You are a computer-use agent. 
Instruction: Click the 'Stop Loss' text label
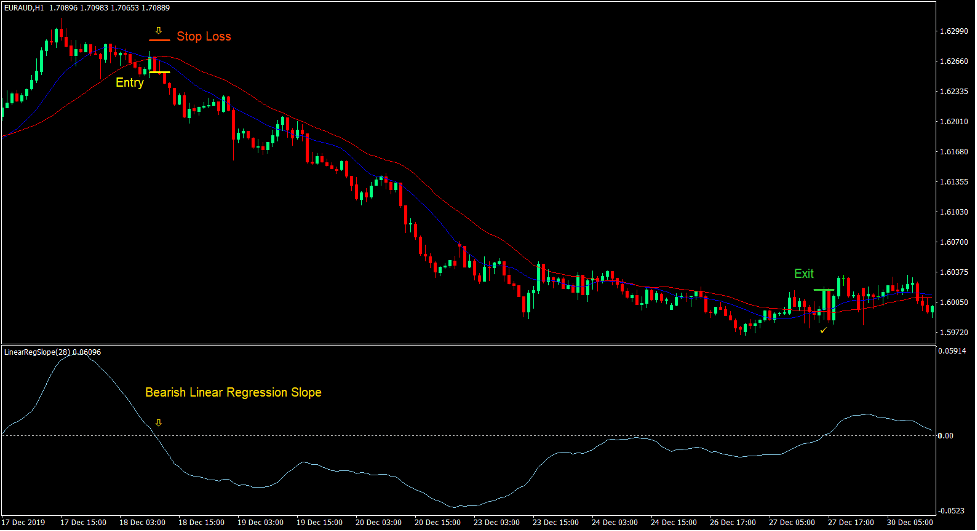click(x=204, y=37)
